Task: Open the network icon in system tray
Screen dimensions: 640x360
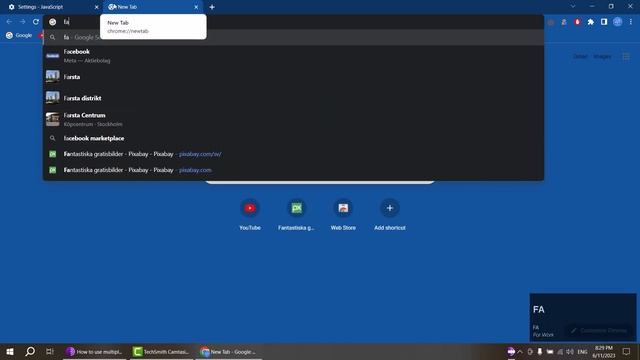Action: point(560,351)
